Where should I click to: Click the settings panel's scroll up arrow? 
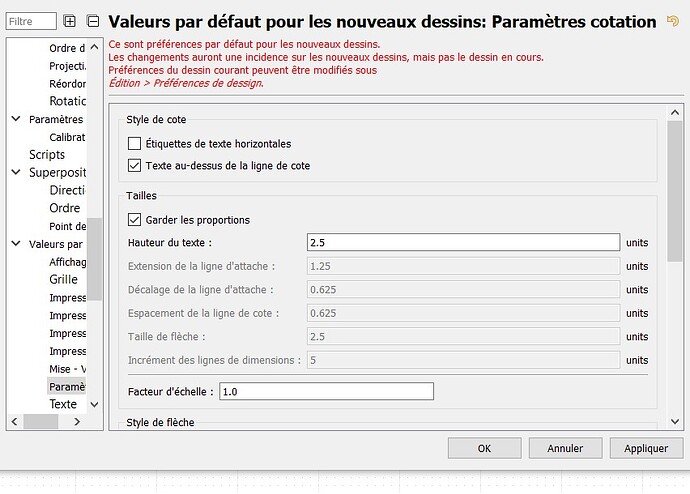pyautogui.click(x=676, y=109)
